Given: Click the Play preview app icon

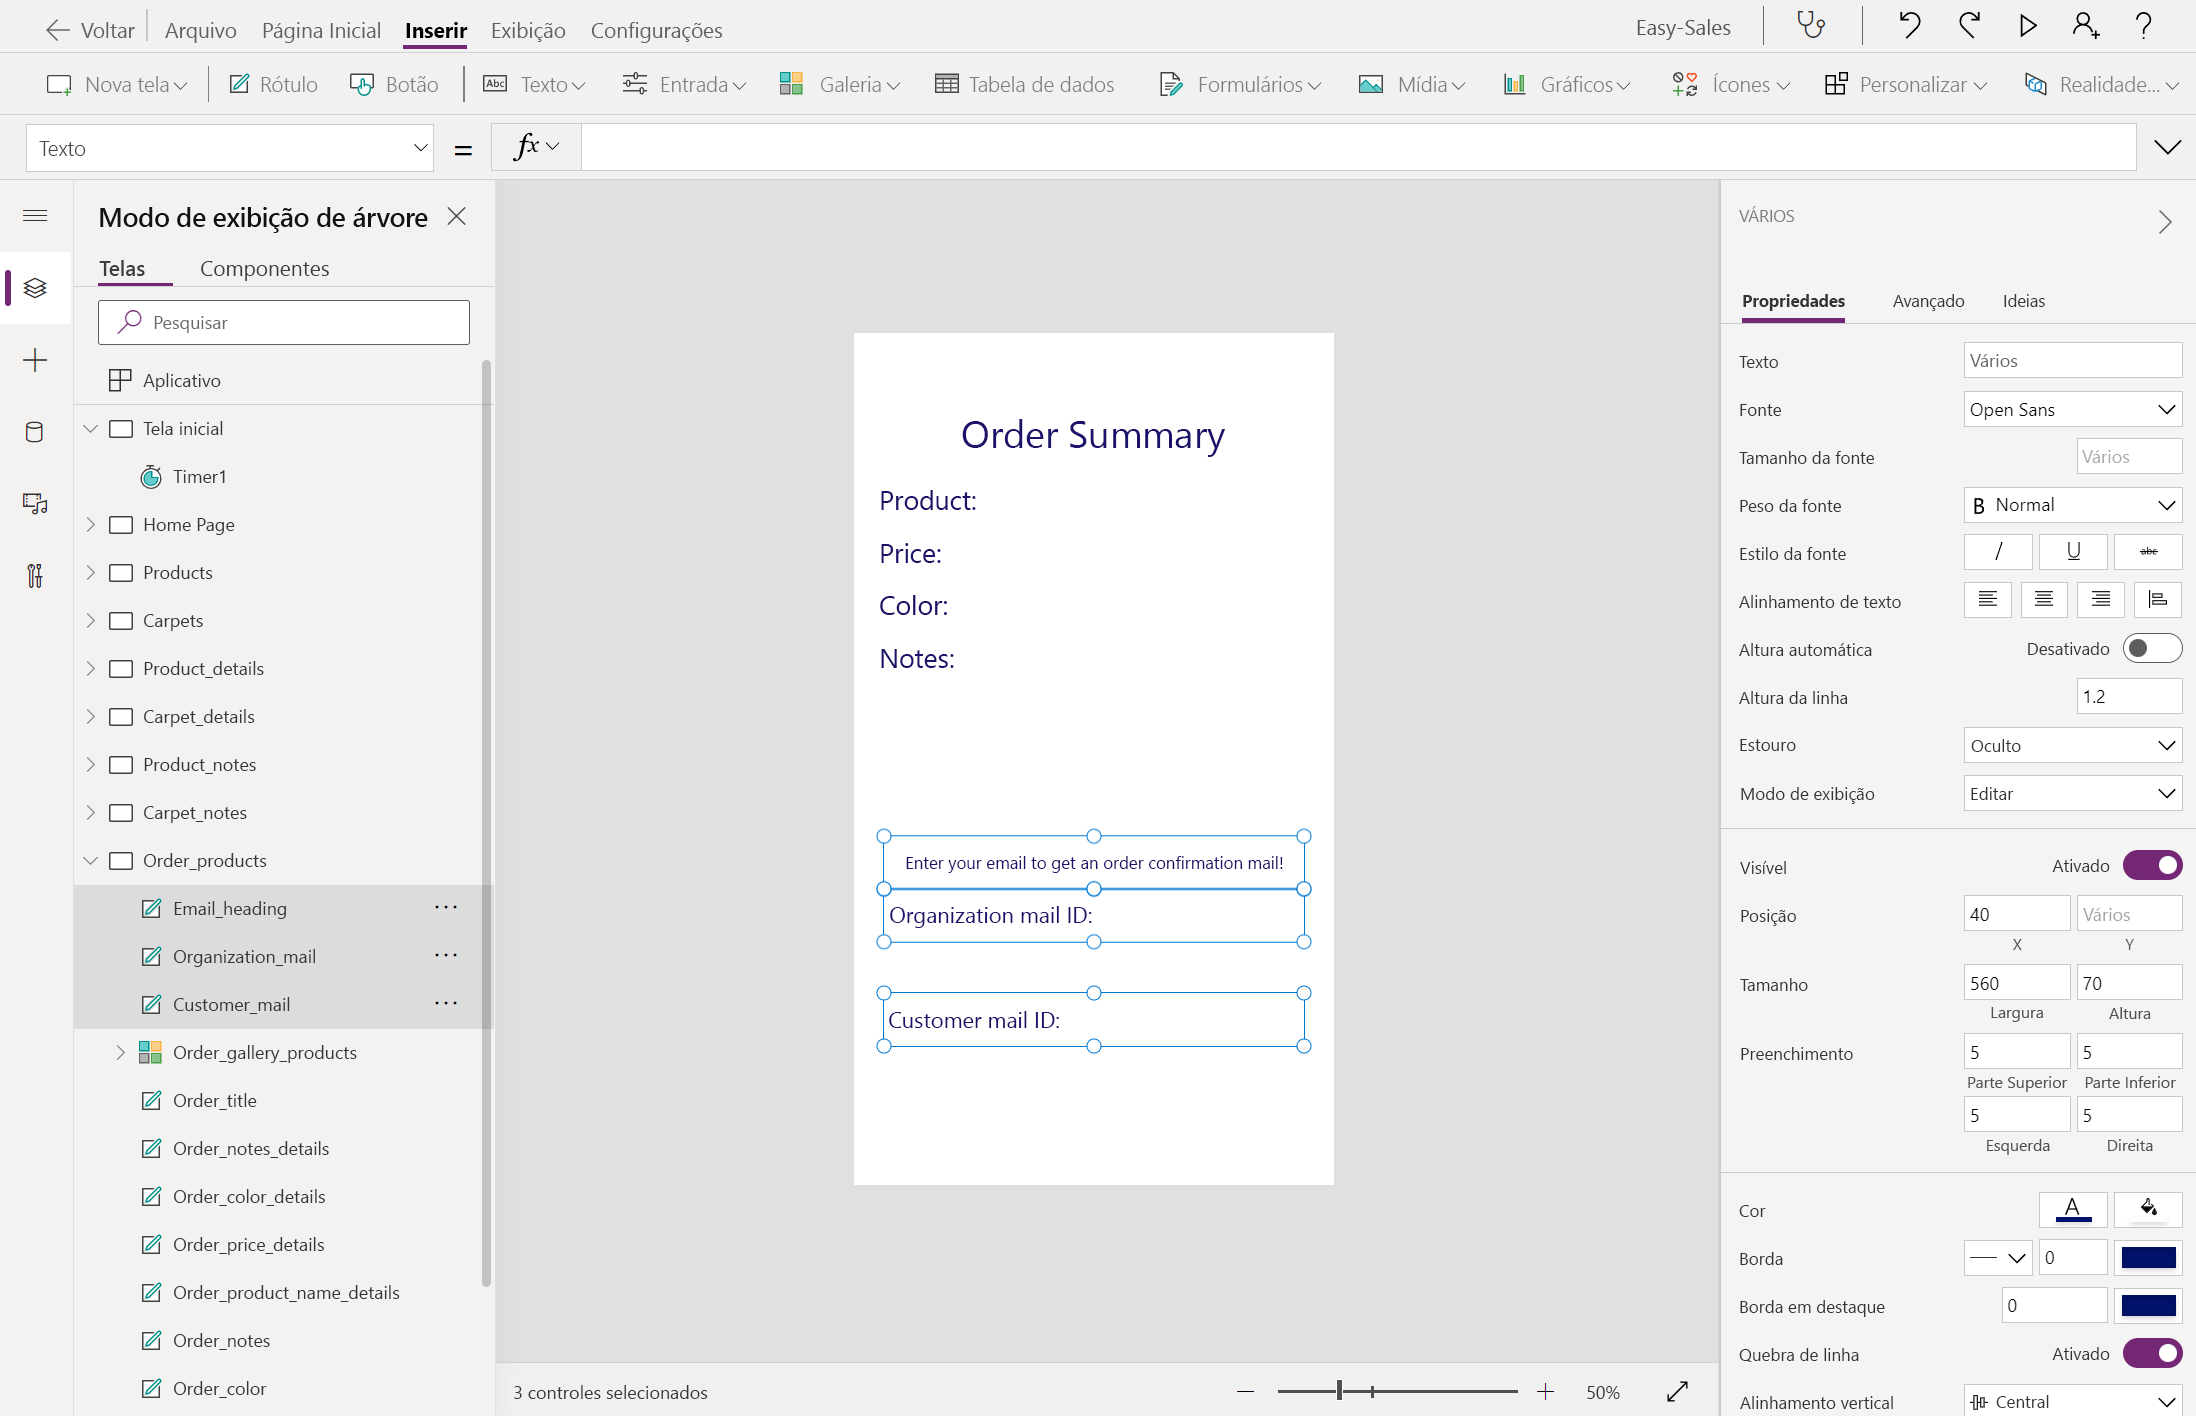Looking at the screenshot, I should pyautogui.click(x=2027, y=26).
